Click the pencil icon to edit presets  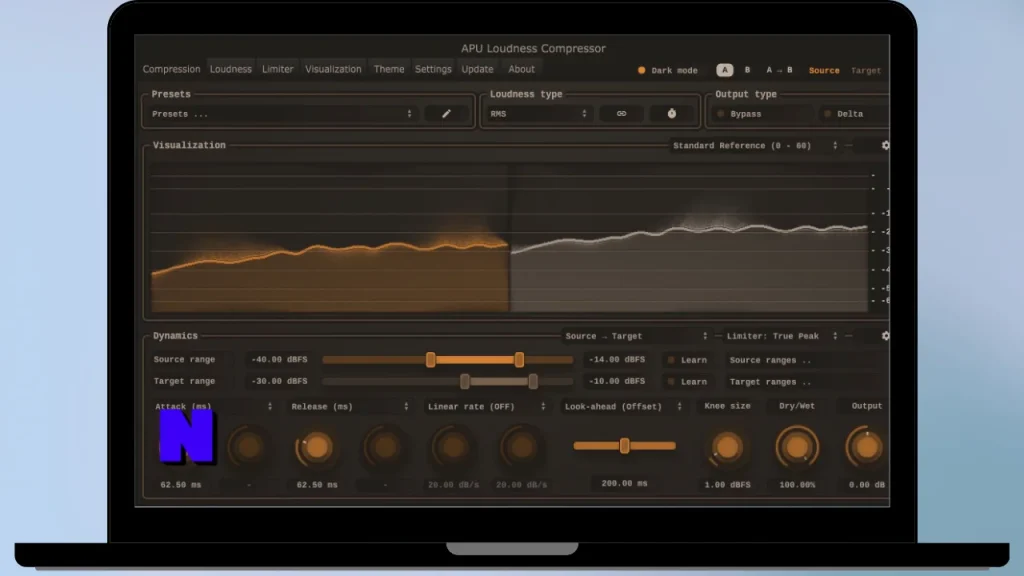pyautogui.click(x=447, y=114)
